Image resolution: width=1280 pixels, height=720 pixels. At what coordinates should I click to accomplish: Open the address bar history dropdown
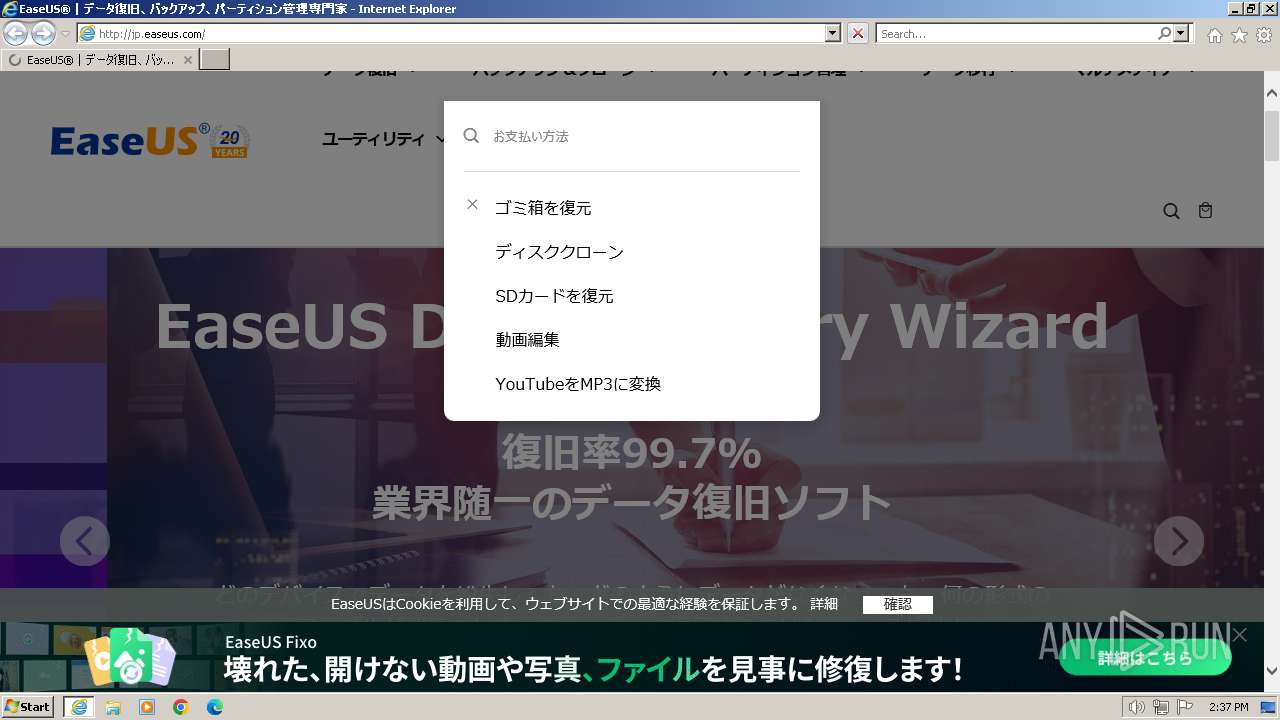[833, 34]
